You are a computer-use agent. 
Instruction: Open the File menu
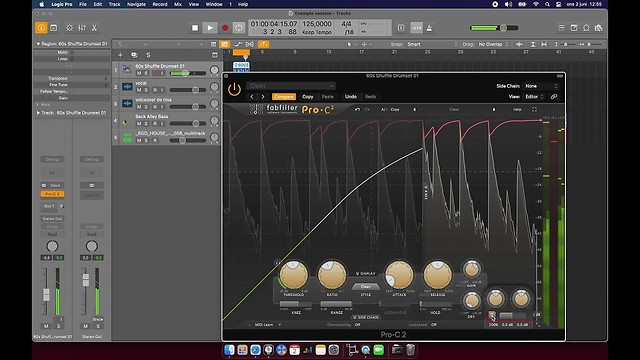point(83,4)
